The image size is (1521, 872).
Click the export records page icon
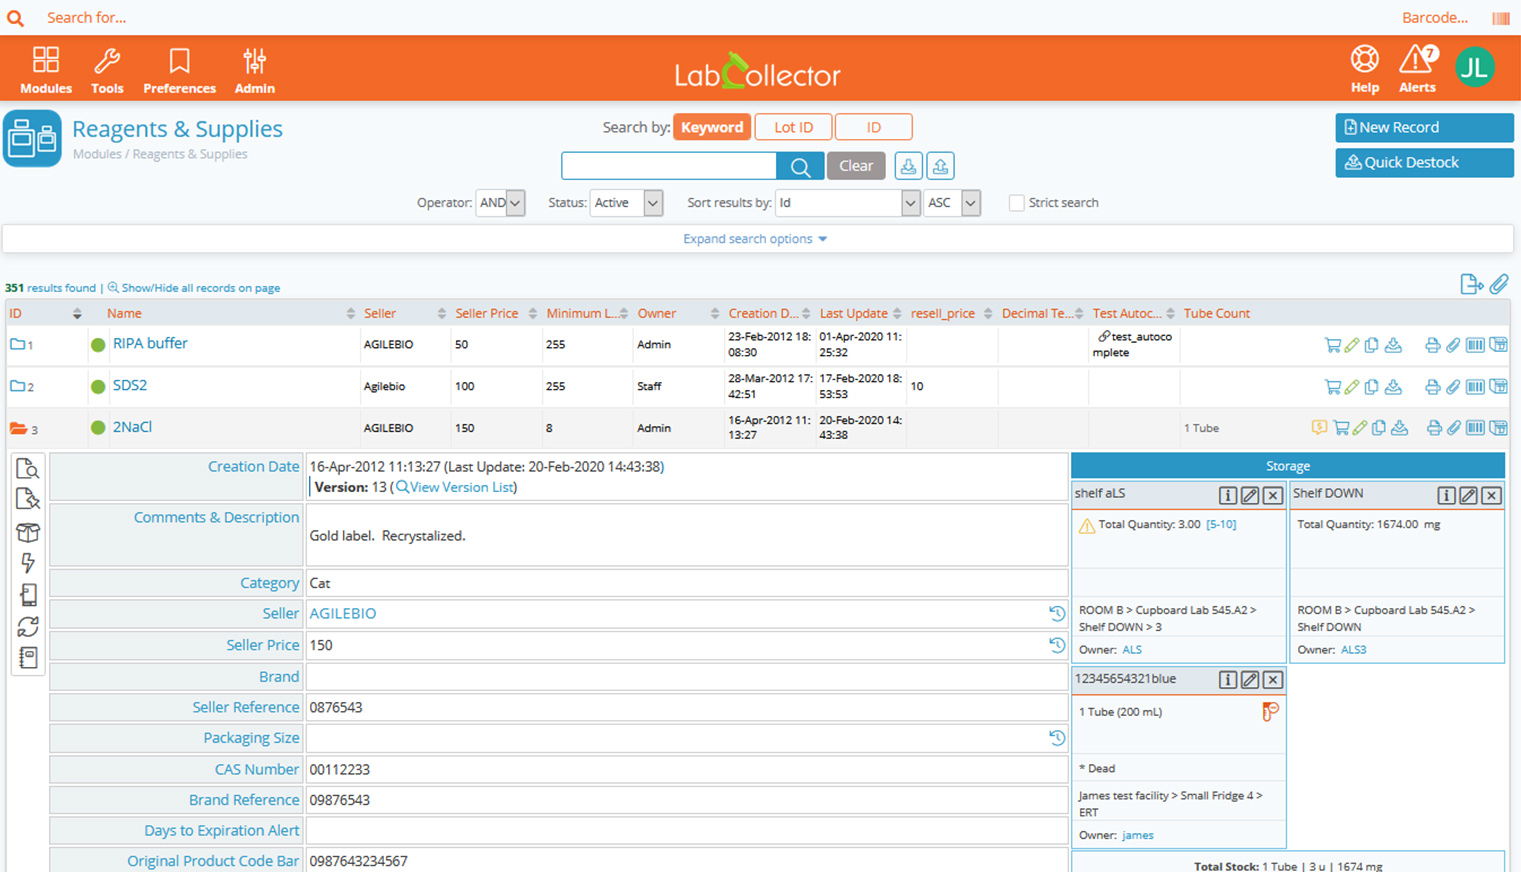(1471, 285)
